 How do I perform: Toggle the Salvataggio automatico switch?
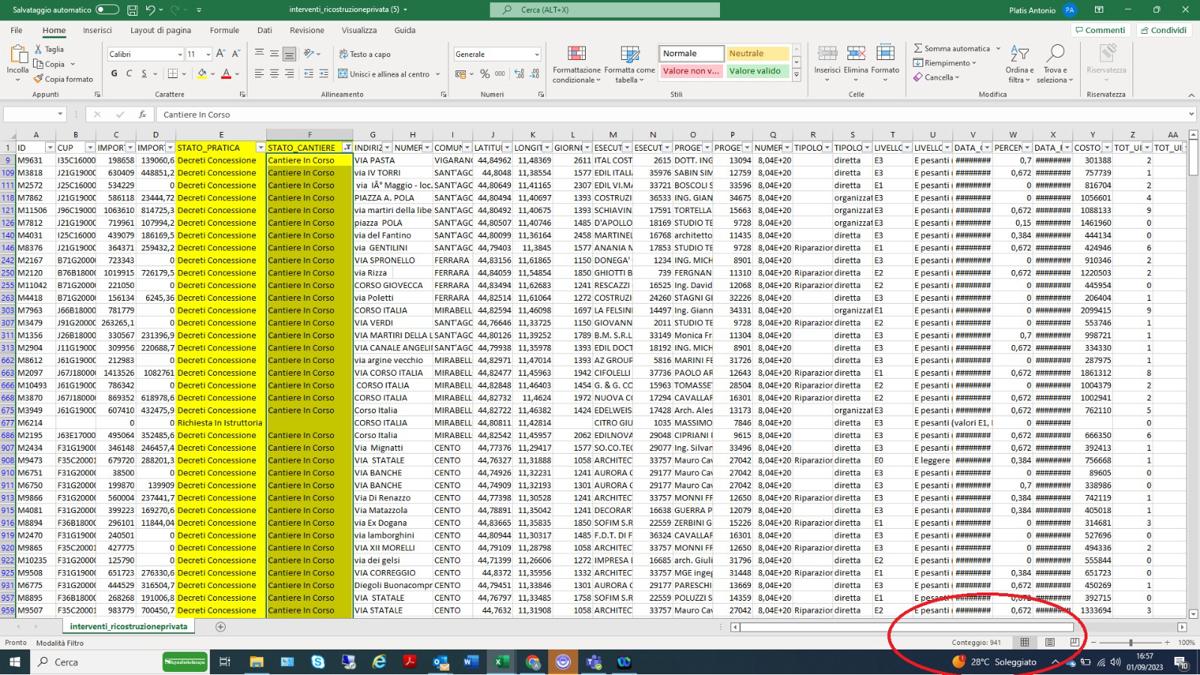pos(106,10)
